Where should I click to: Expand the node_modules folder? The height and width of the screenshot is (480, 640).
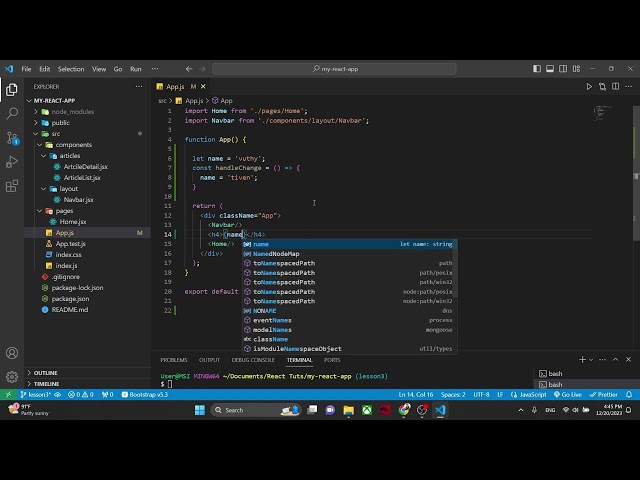point(36,111)
